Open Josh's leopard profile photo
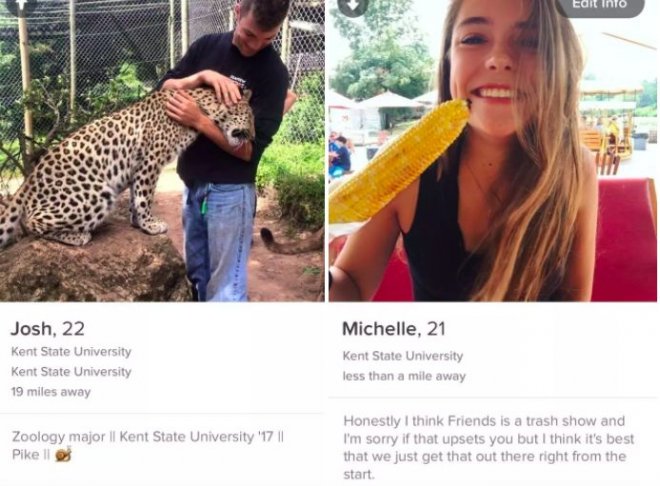 pyautogui.click(x=162, y=151)
